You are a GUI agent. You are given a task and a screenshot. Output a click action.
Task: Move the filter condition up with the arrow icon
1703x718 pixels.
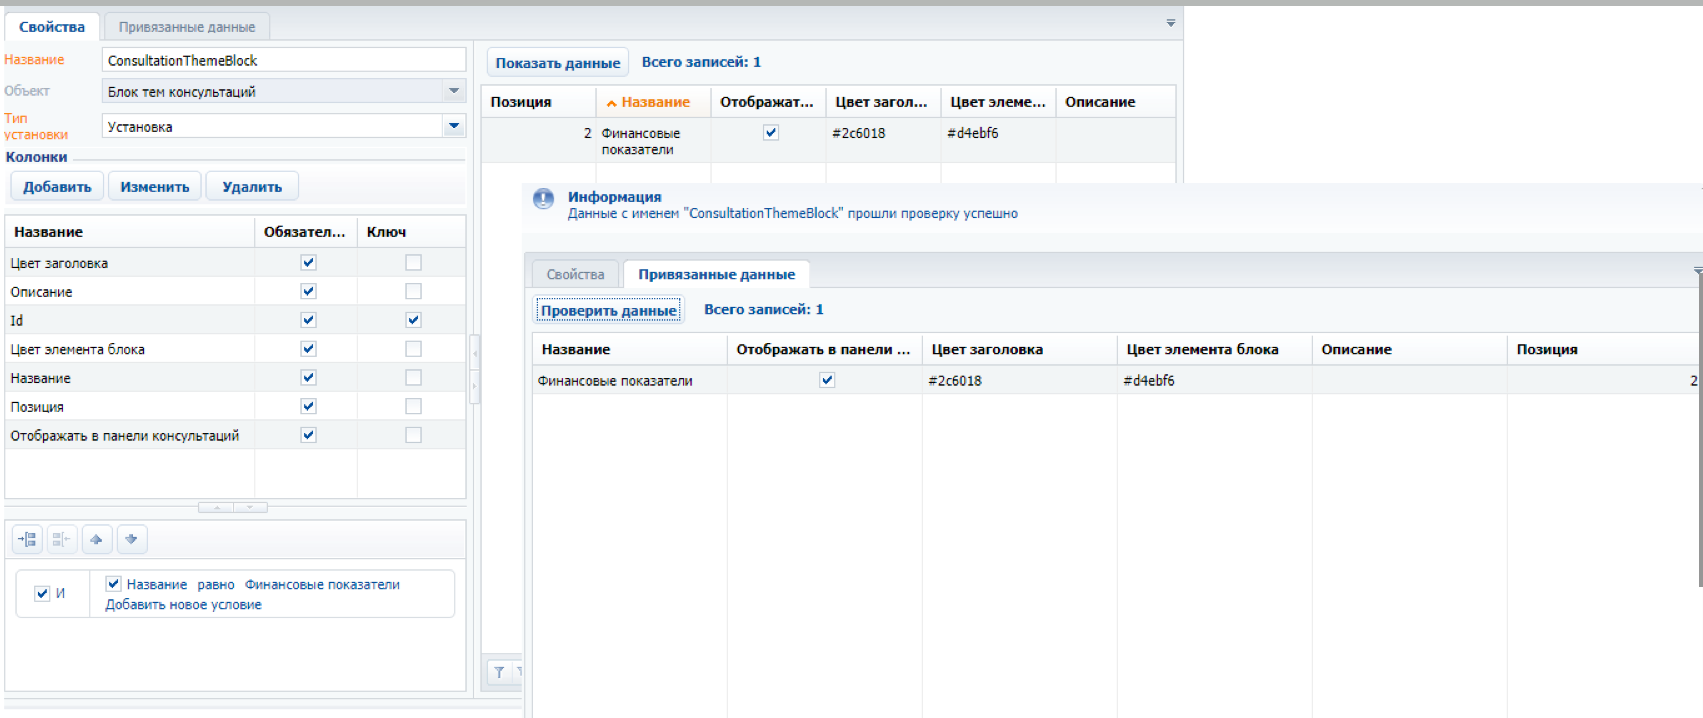tap(96, 540)
